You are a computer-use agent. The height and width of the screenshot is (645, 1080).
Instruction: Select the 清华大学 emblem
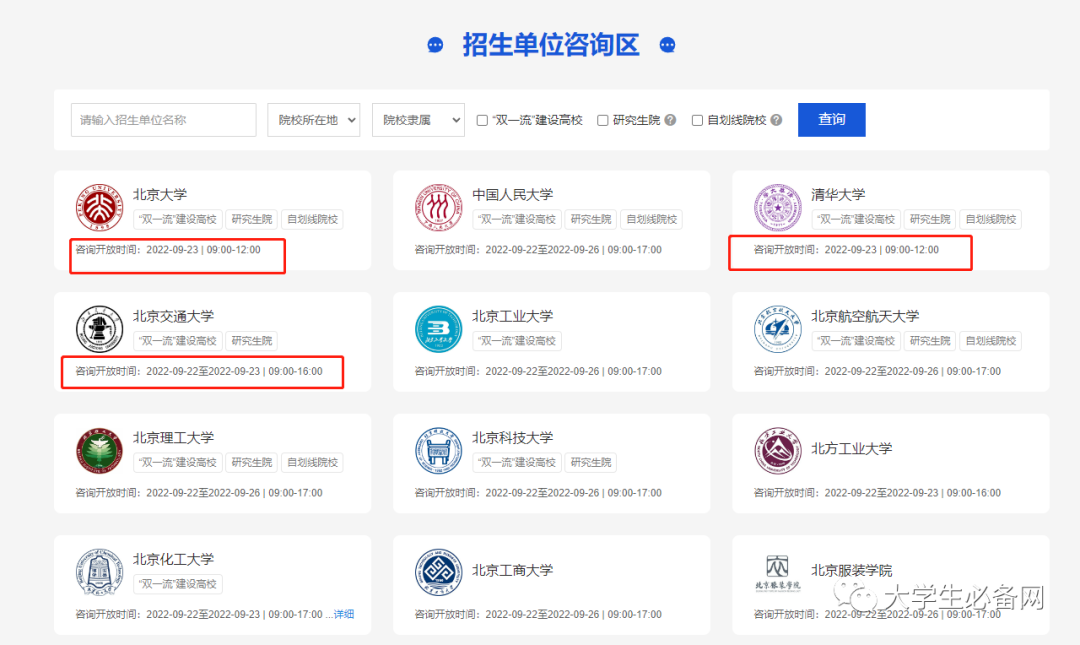[778, 207]
